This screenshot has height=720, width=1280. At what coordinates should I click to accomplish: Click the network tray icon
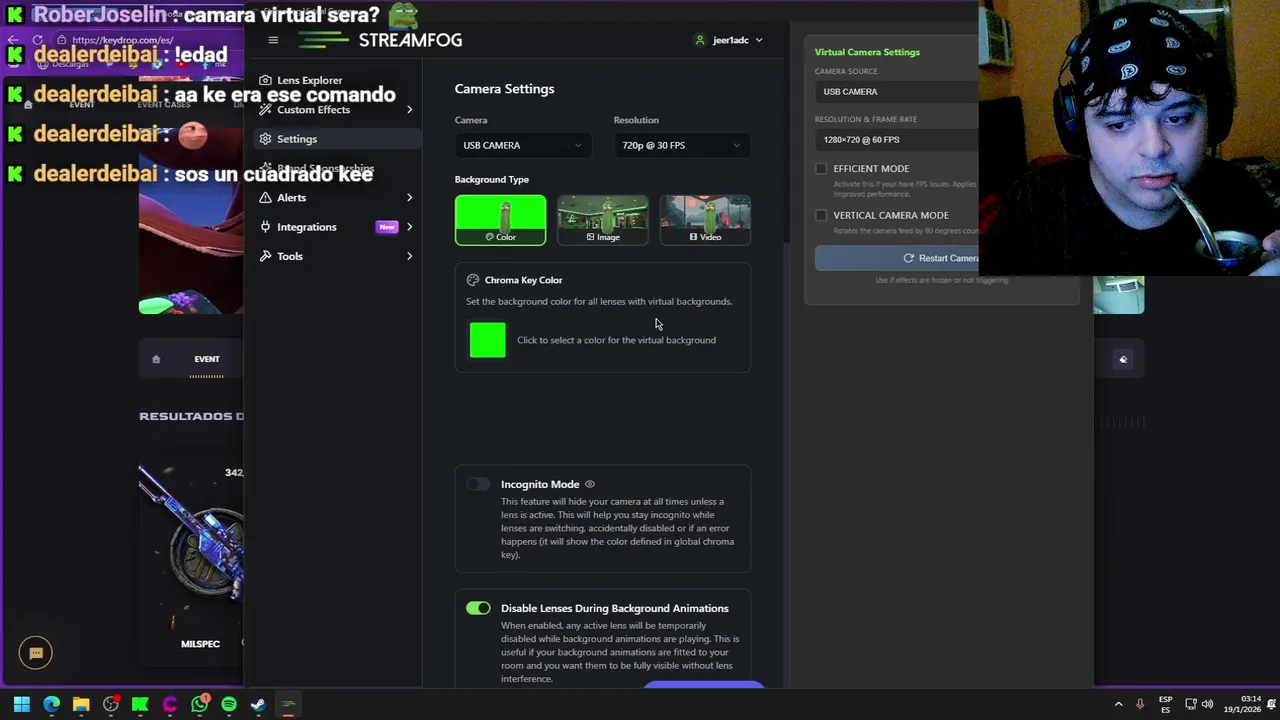pyautogui.click(x=1191, y=704)
